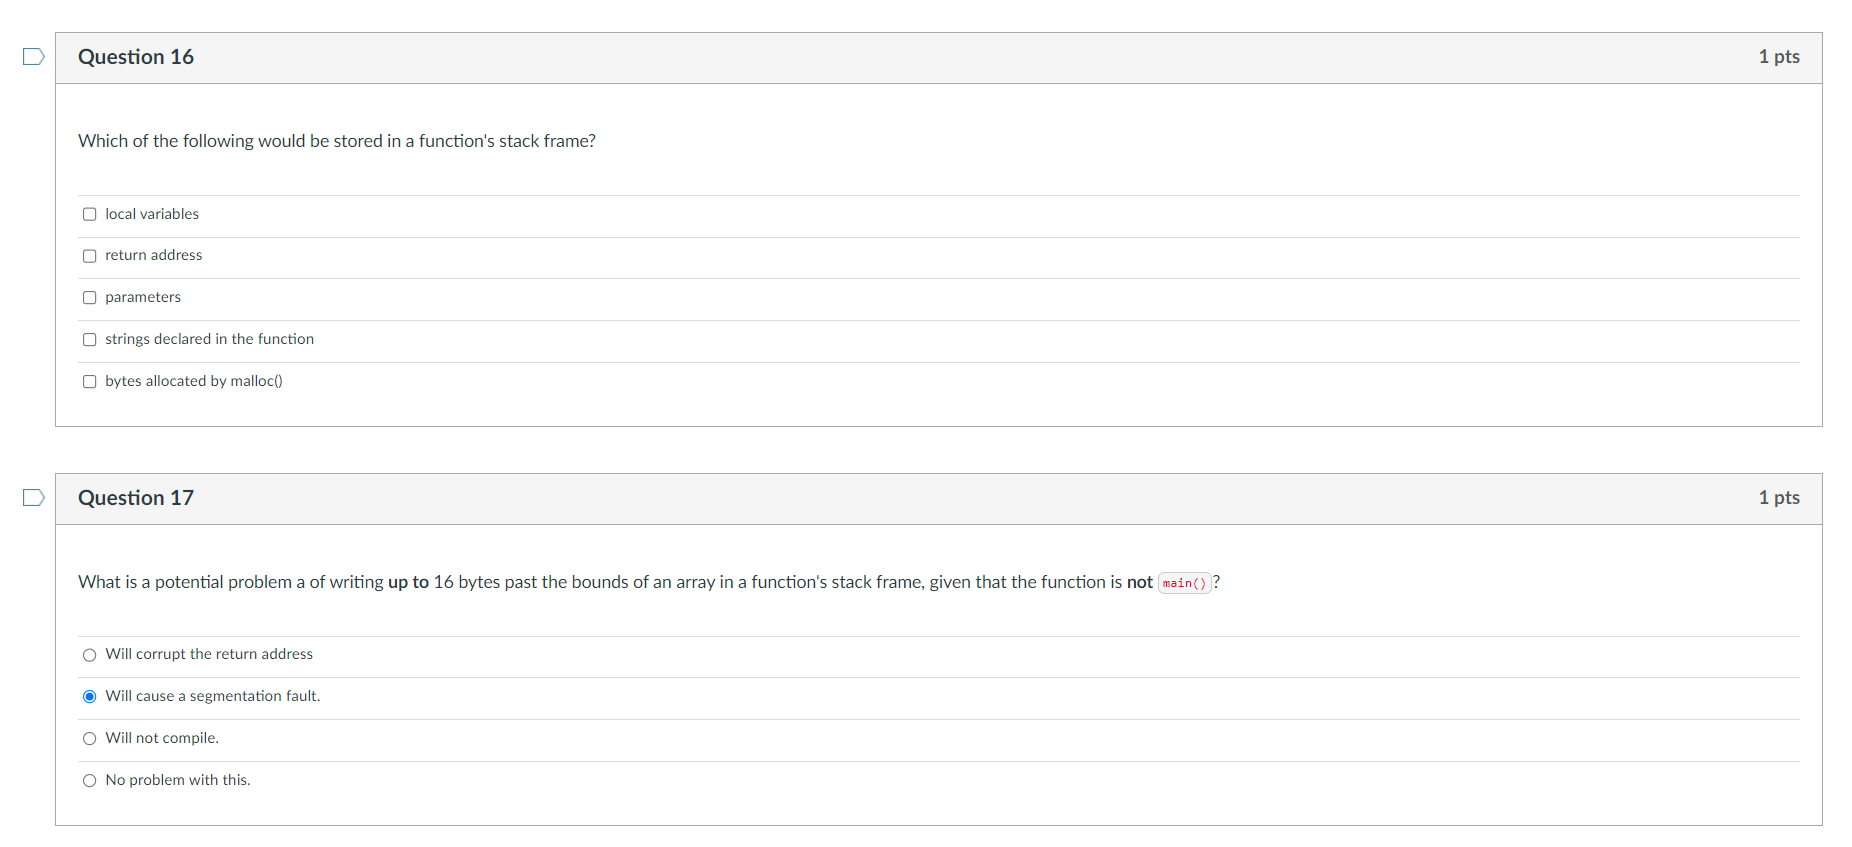Tick 'bytes allocated by malloc()' checkbox

click(90, 382)
